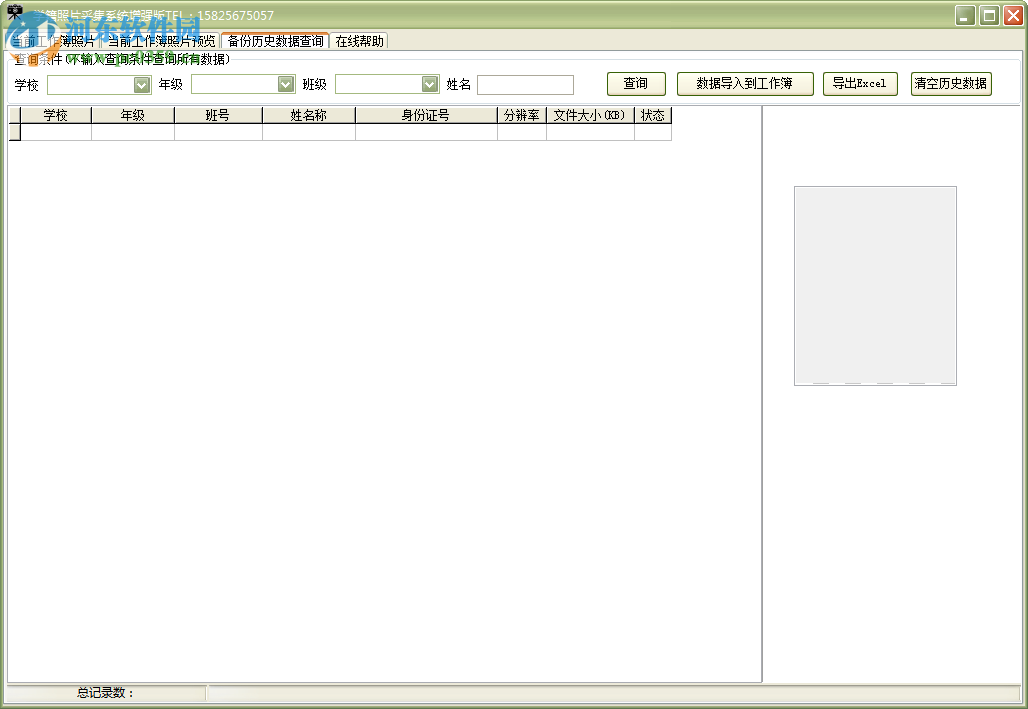1028x709 pixels.
Task: Click the 数据导入到工作簿 button
Action: pyautogui.click(x=745, y=84)
